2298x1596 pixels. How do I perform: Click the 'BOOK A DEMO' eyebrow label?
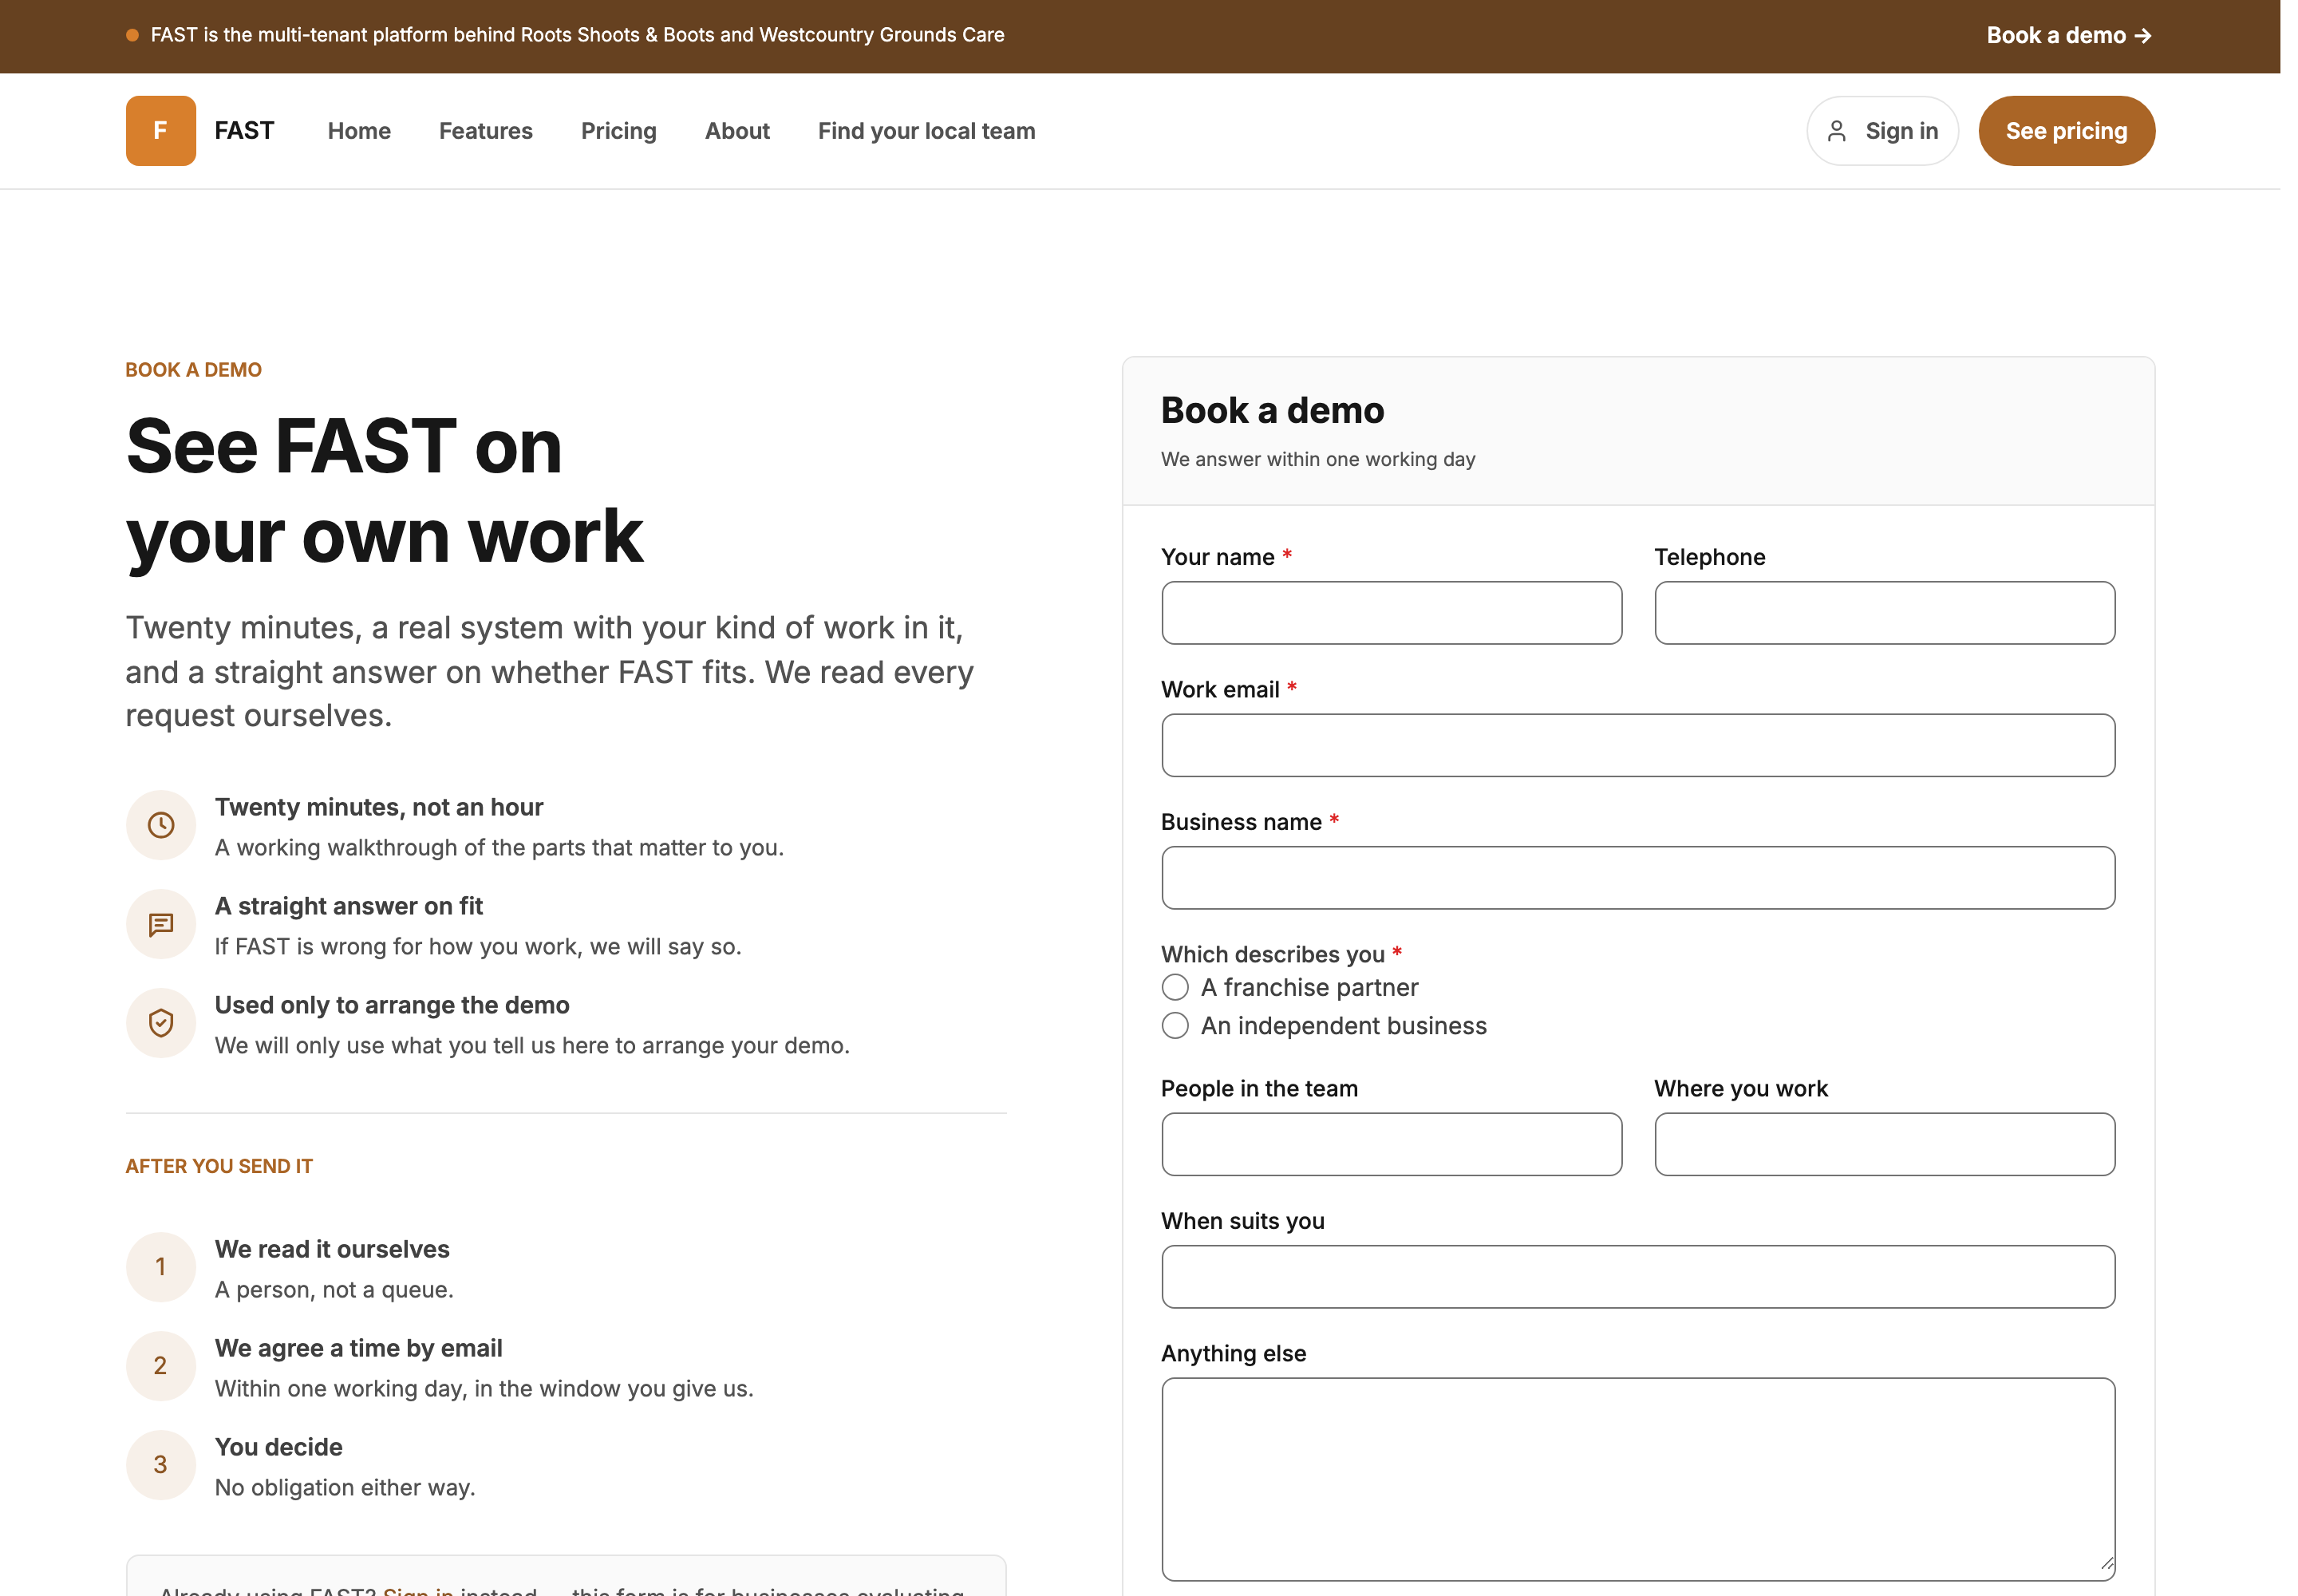(x=193, y=370)
